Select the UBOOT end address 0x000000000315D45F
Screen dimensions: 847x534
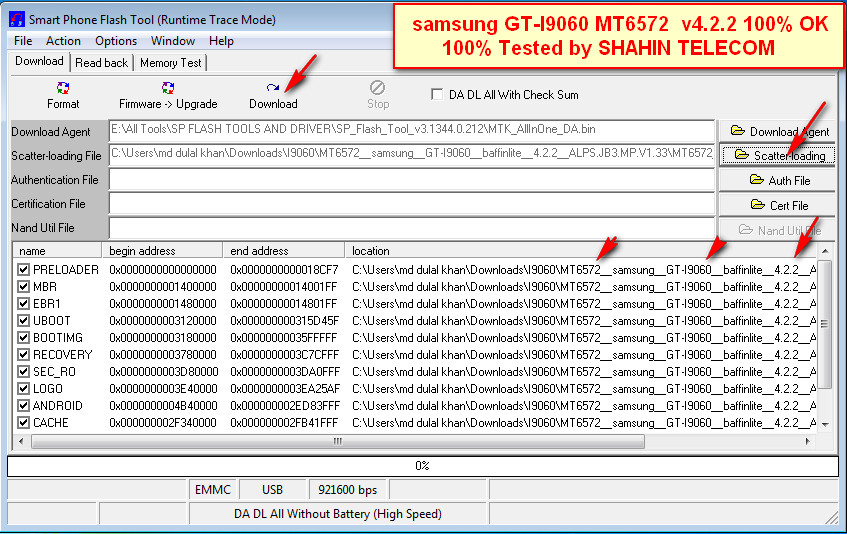tap(284, 321)
